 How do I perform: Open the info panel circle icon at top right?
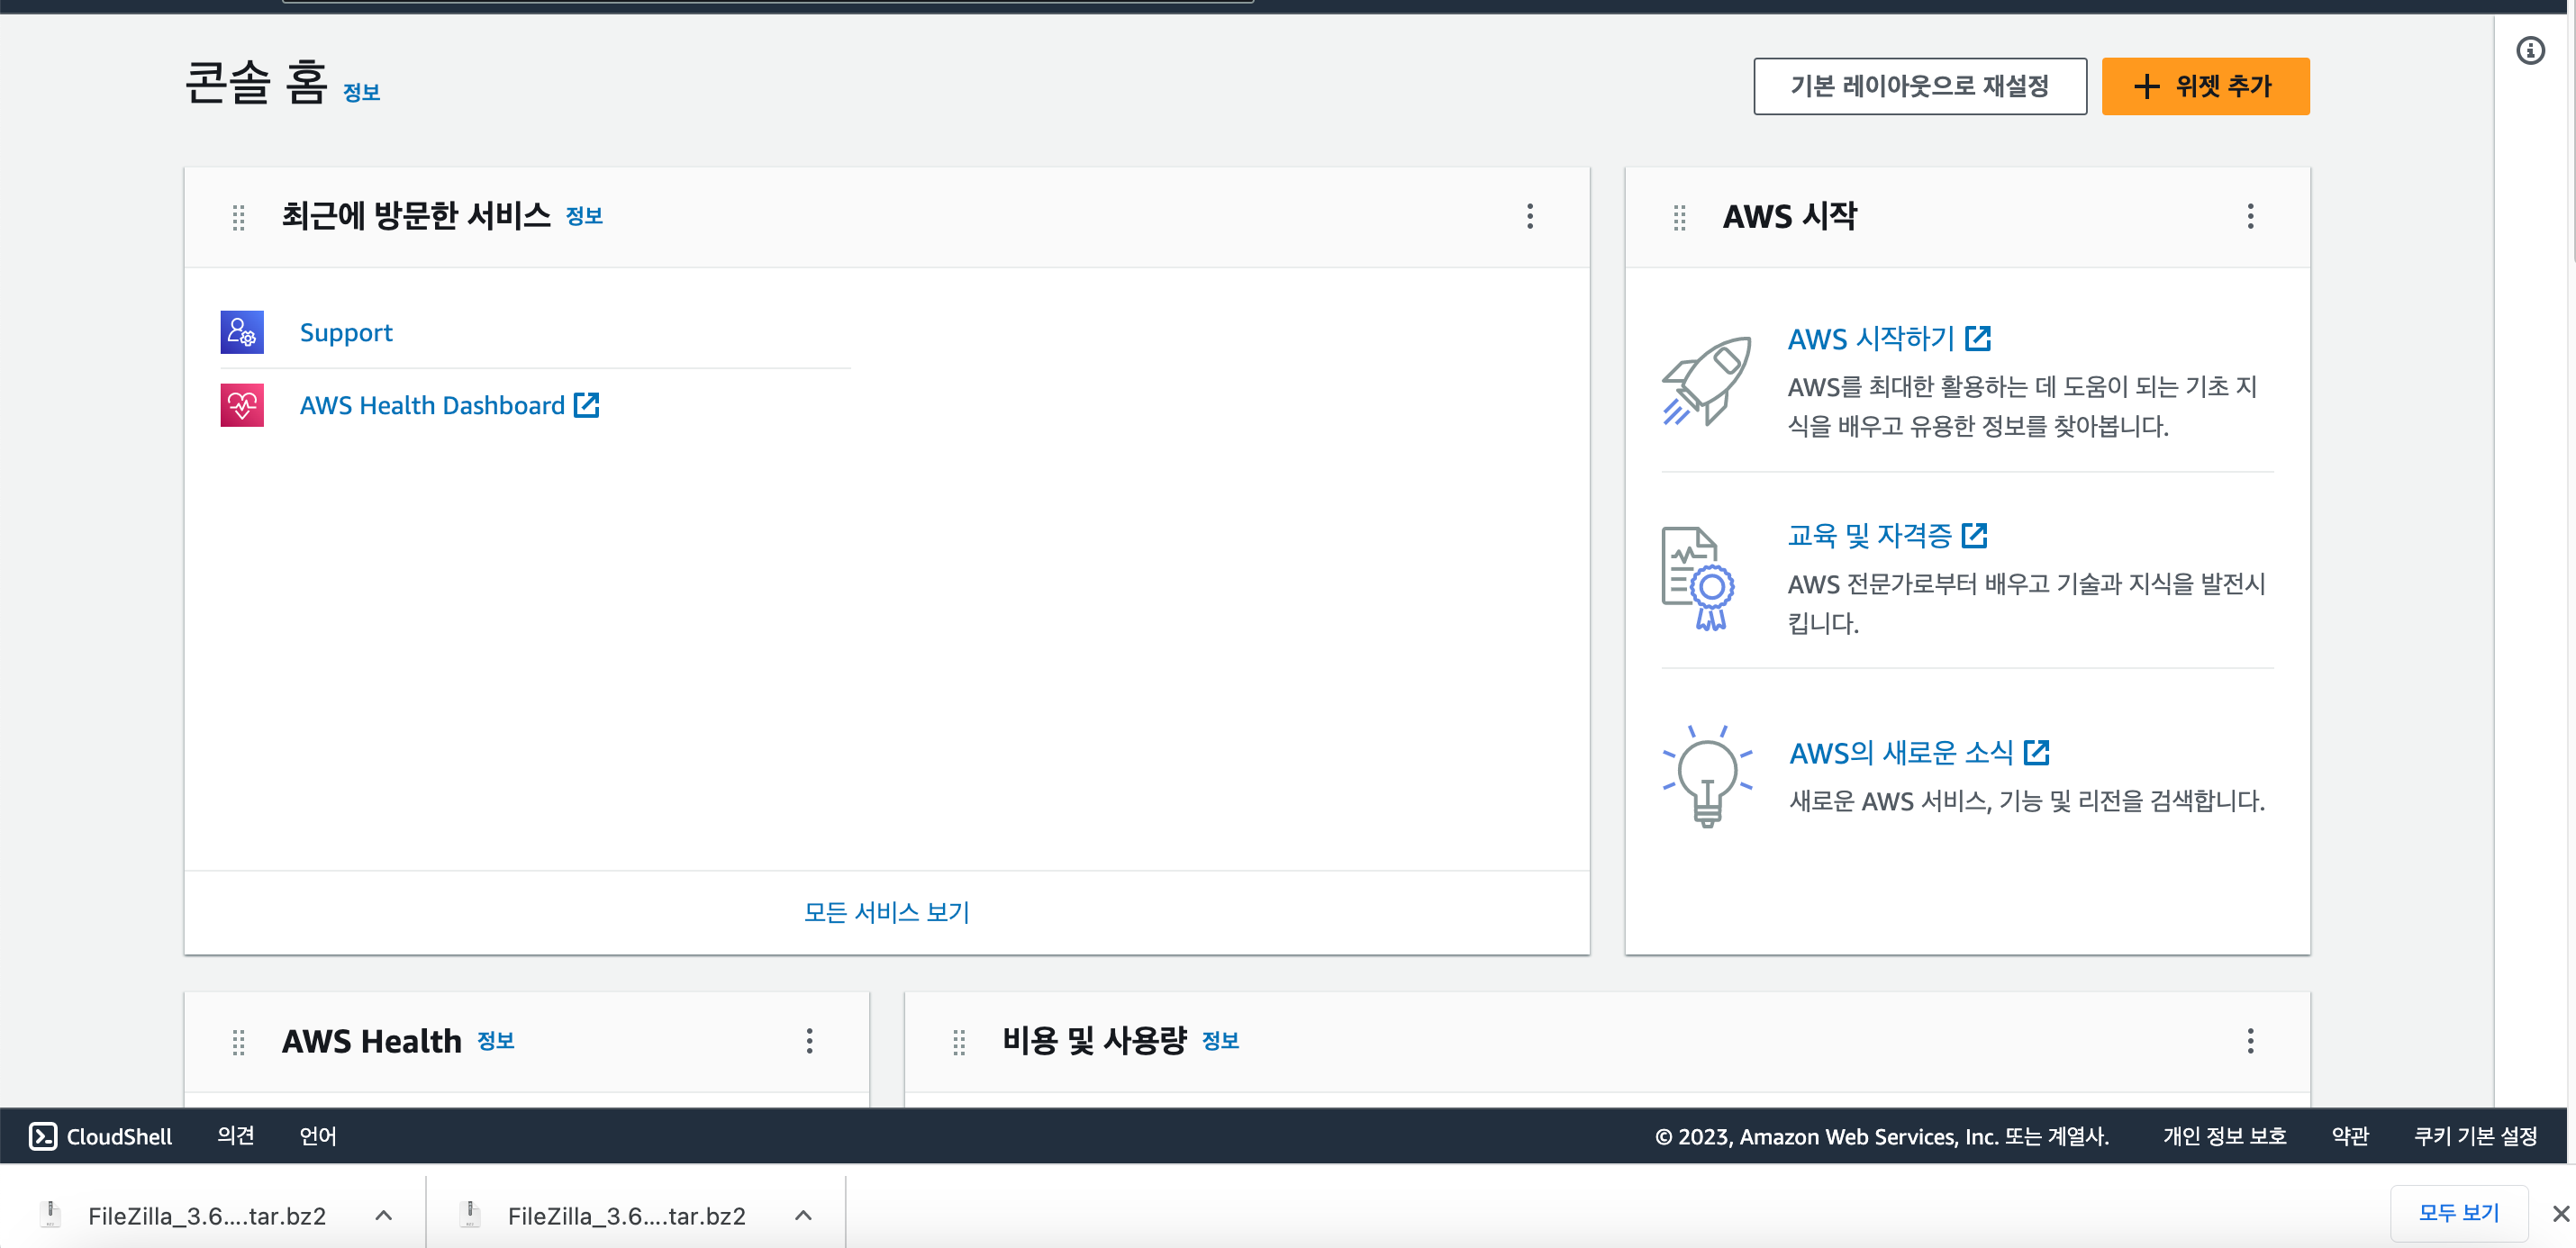2530,50
